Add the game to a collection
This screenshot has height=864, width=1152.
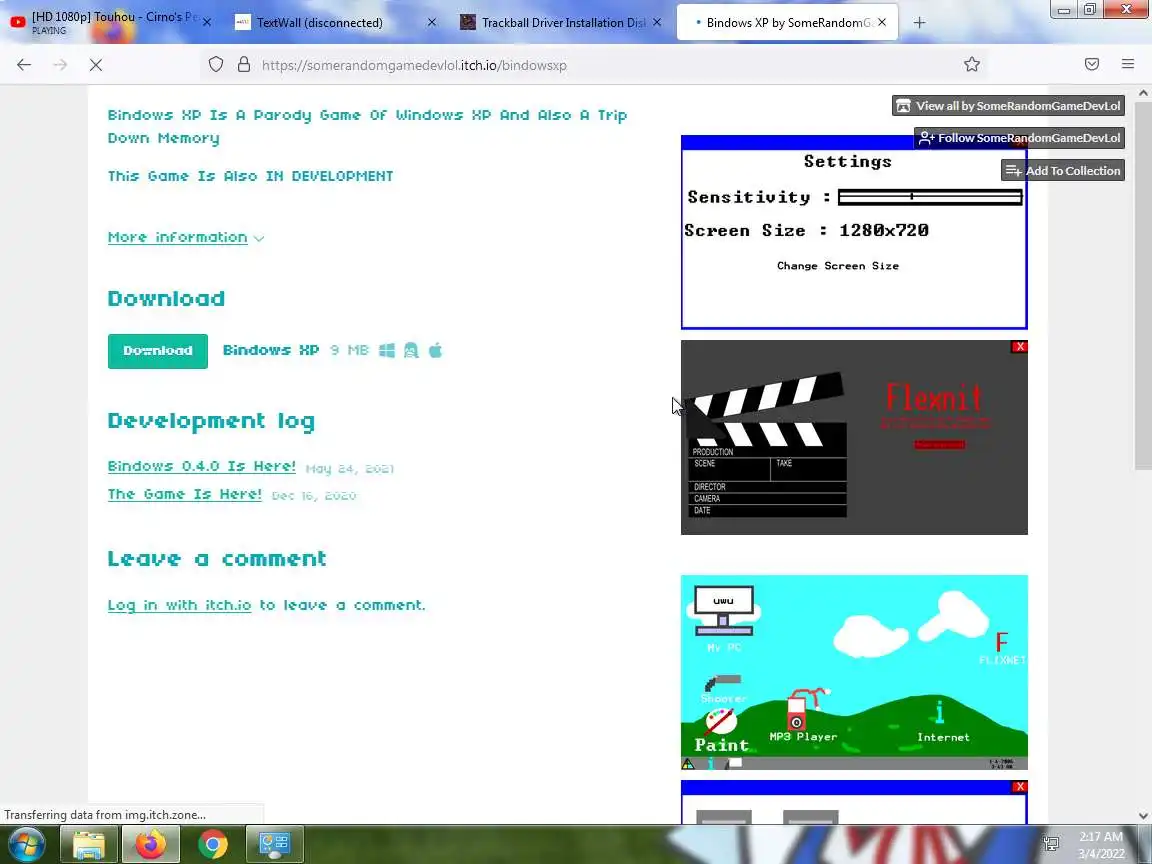[1063, 170]
